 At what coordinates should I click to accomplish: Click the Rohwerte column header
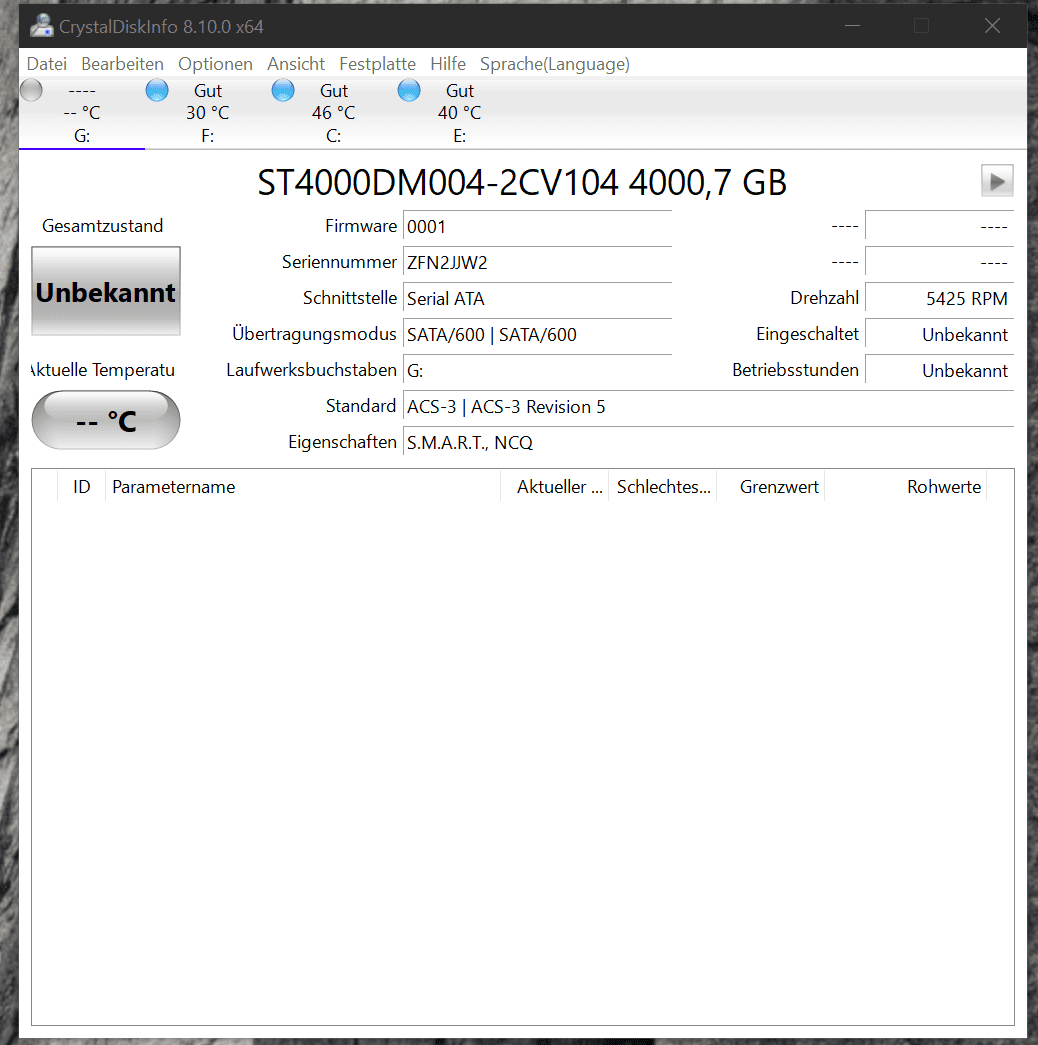tap(906, 487)
